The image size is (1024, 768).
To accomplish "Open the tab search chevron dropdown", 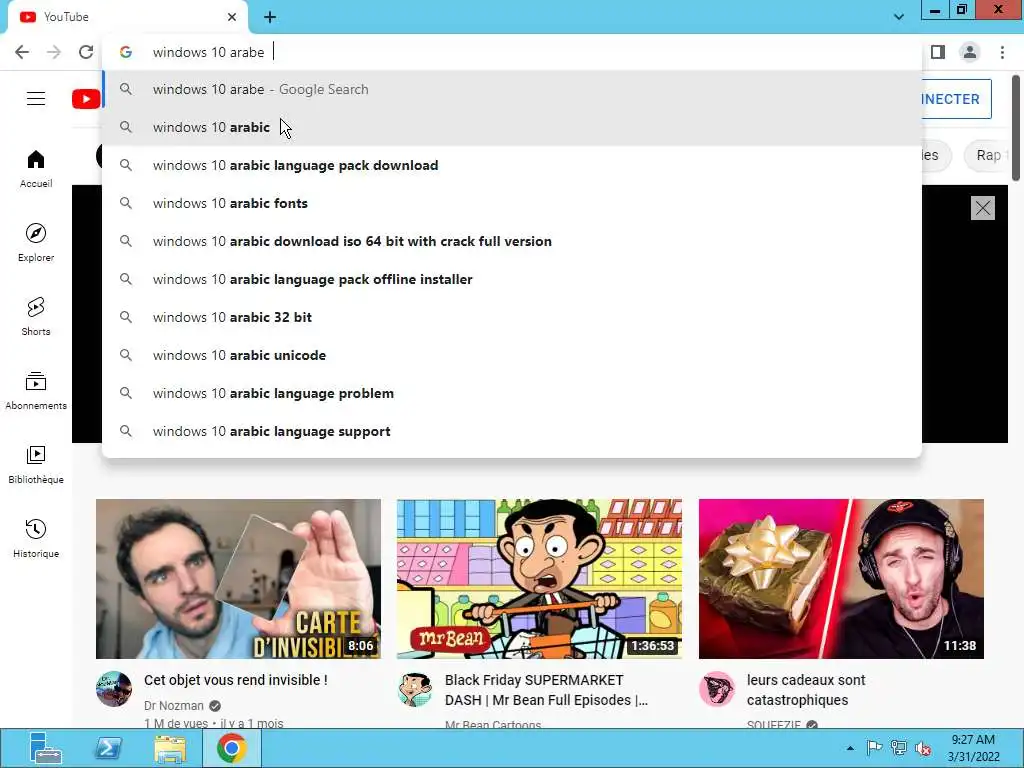I will pyautogui.click(x=899, y=17).
